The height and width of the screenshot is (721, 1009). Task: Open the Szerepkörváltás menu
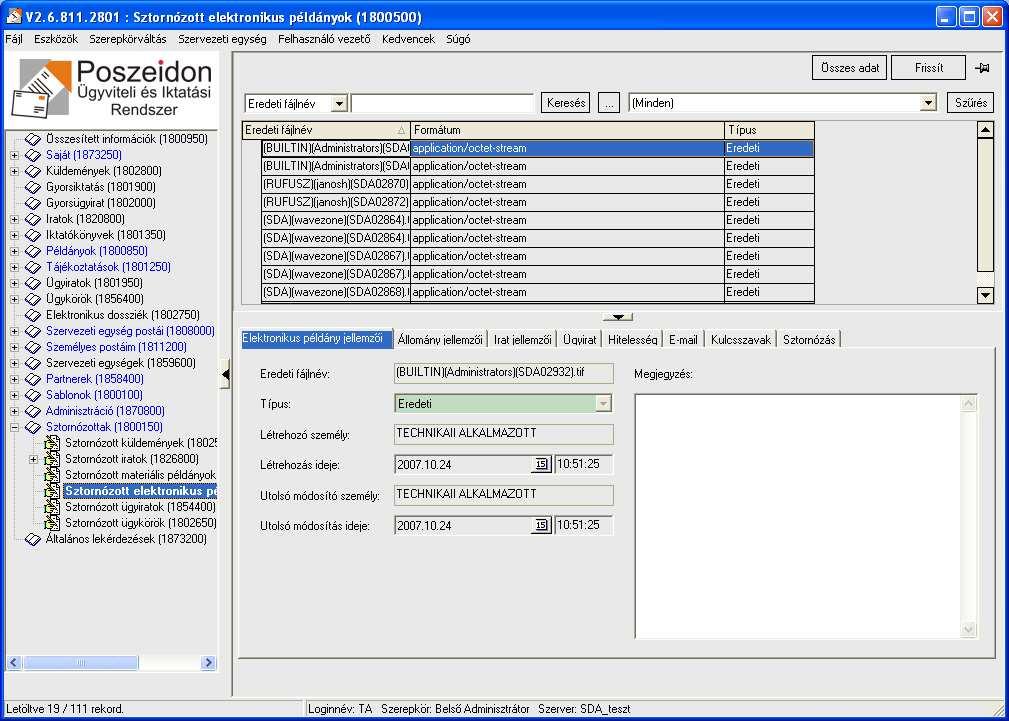click(x=127, y=39)
